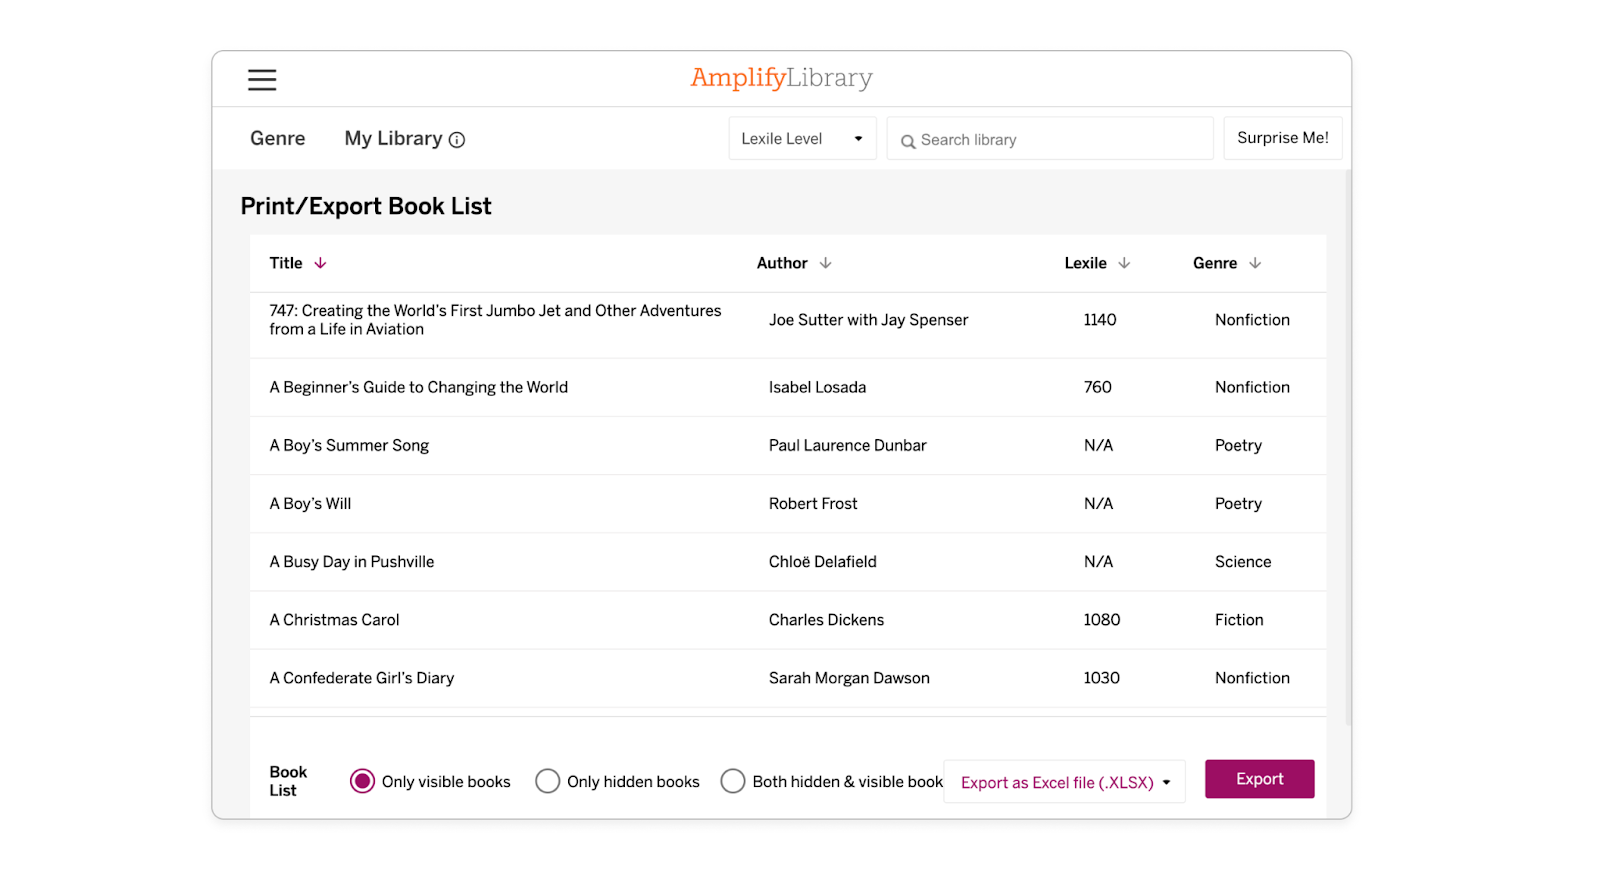The width and height of the screenshot is (1600, 870).
Task: Select the Only hidden books option
Action: [x=547, y=781]
